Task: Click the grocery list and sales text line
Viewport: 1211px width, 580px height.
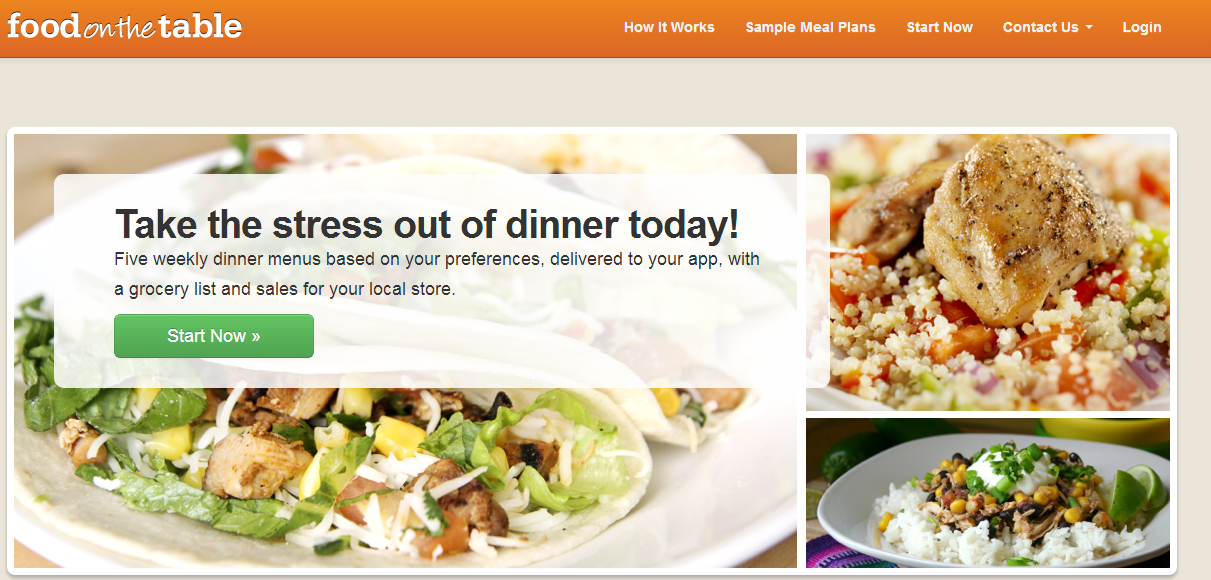Action: [285, 290]
